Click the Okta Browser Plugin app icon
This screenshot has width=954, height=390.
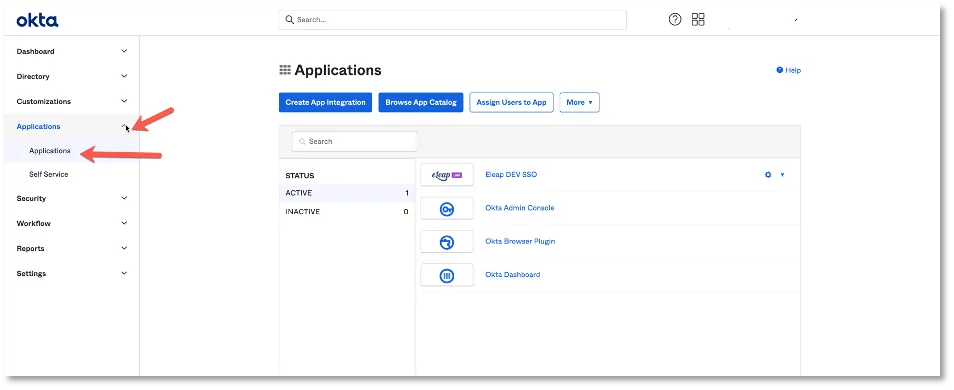[x=447, y=242]
